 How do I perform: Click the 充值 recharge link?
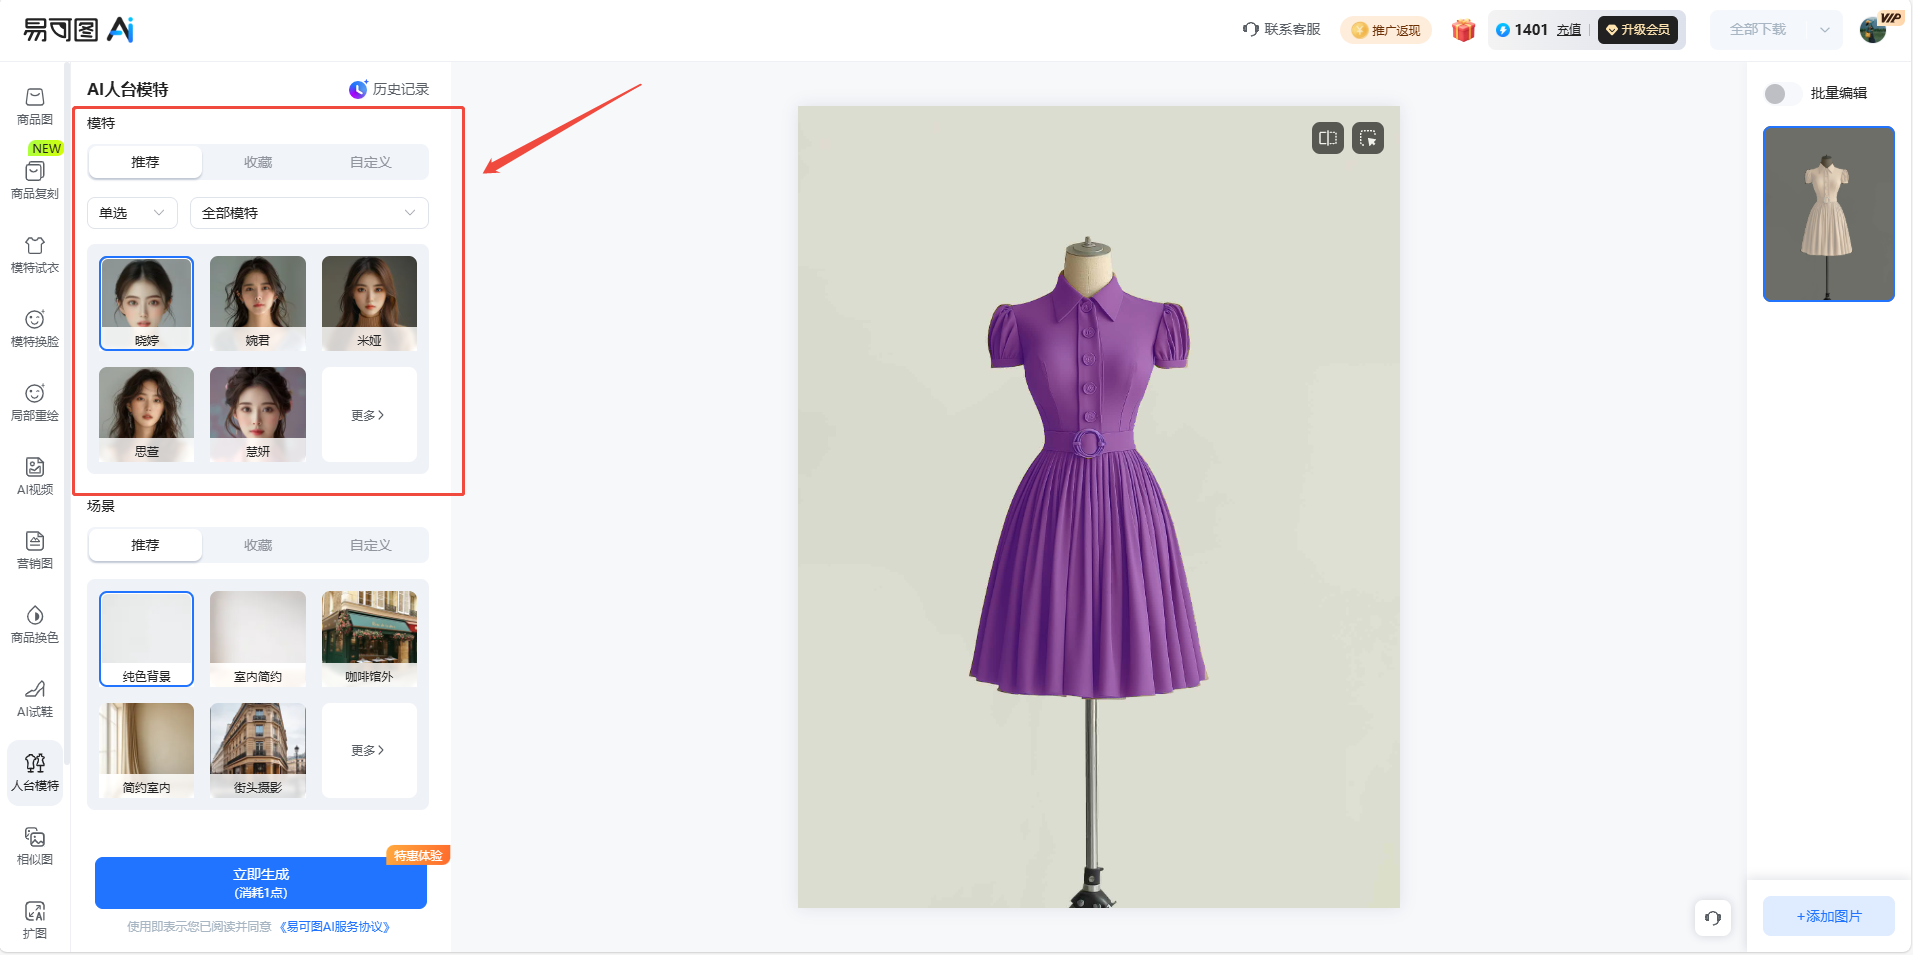tap(1569, 30)
